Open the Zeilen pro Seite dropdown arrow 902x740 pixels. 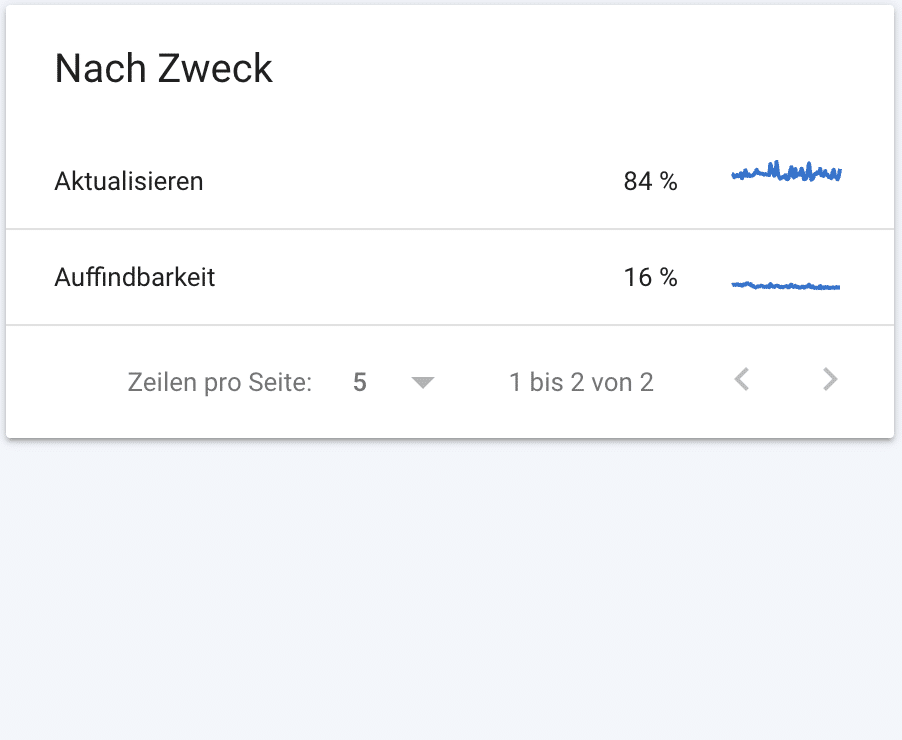pyautogui.click(x=423, y=381)
